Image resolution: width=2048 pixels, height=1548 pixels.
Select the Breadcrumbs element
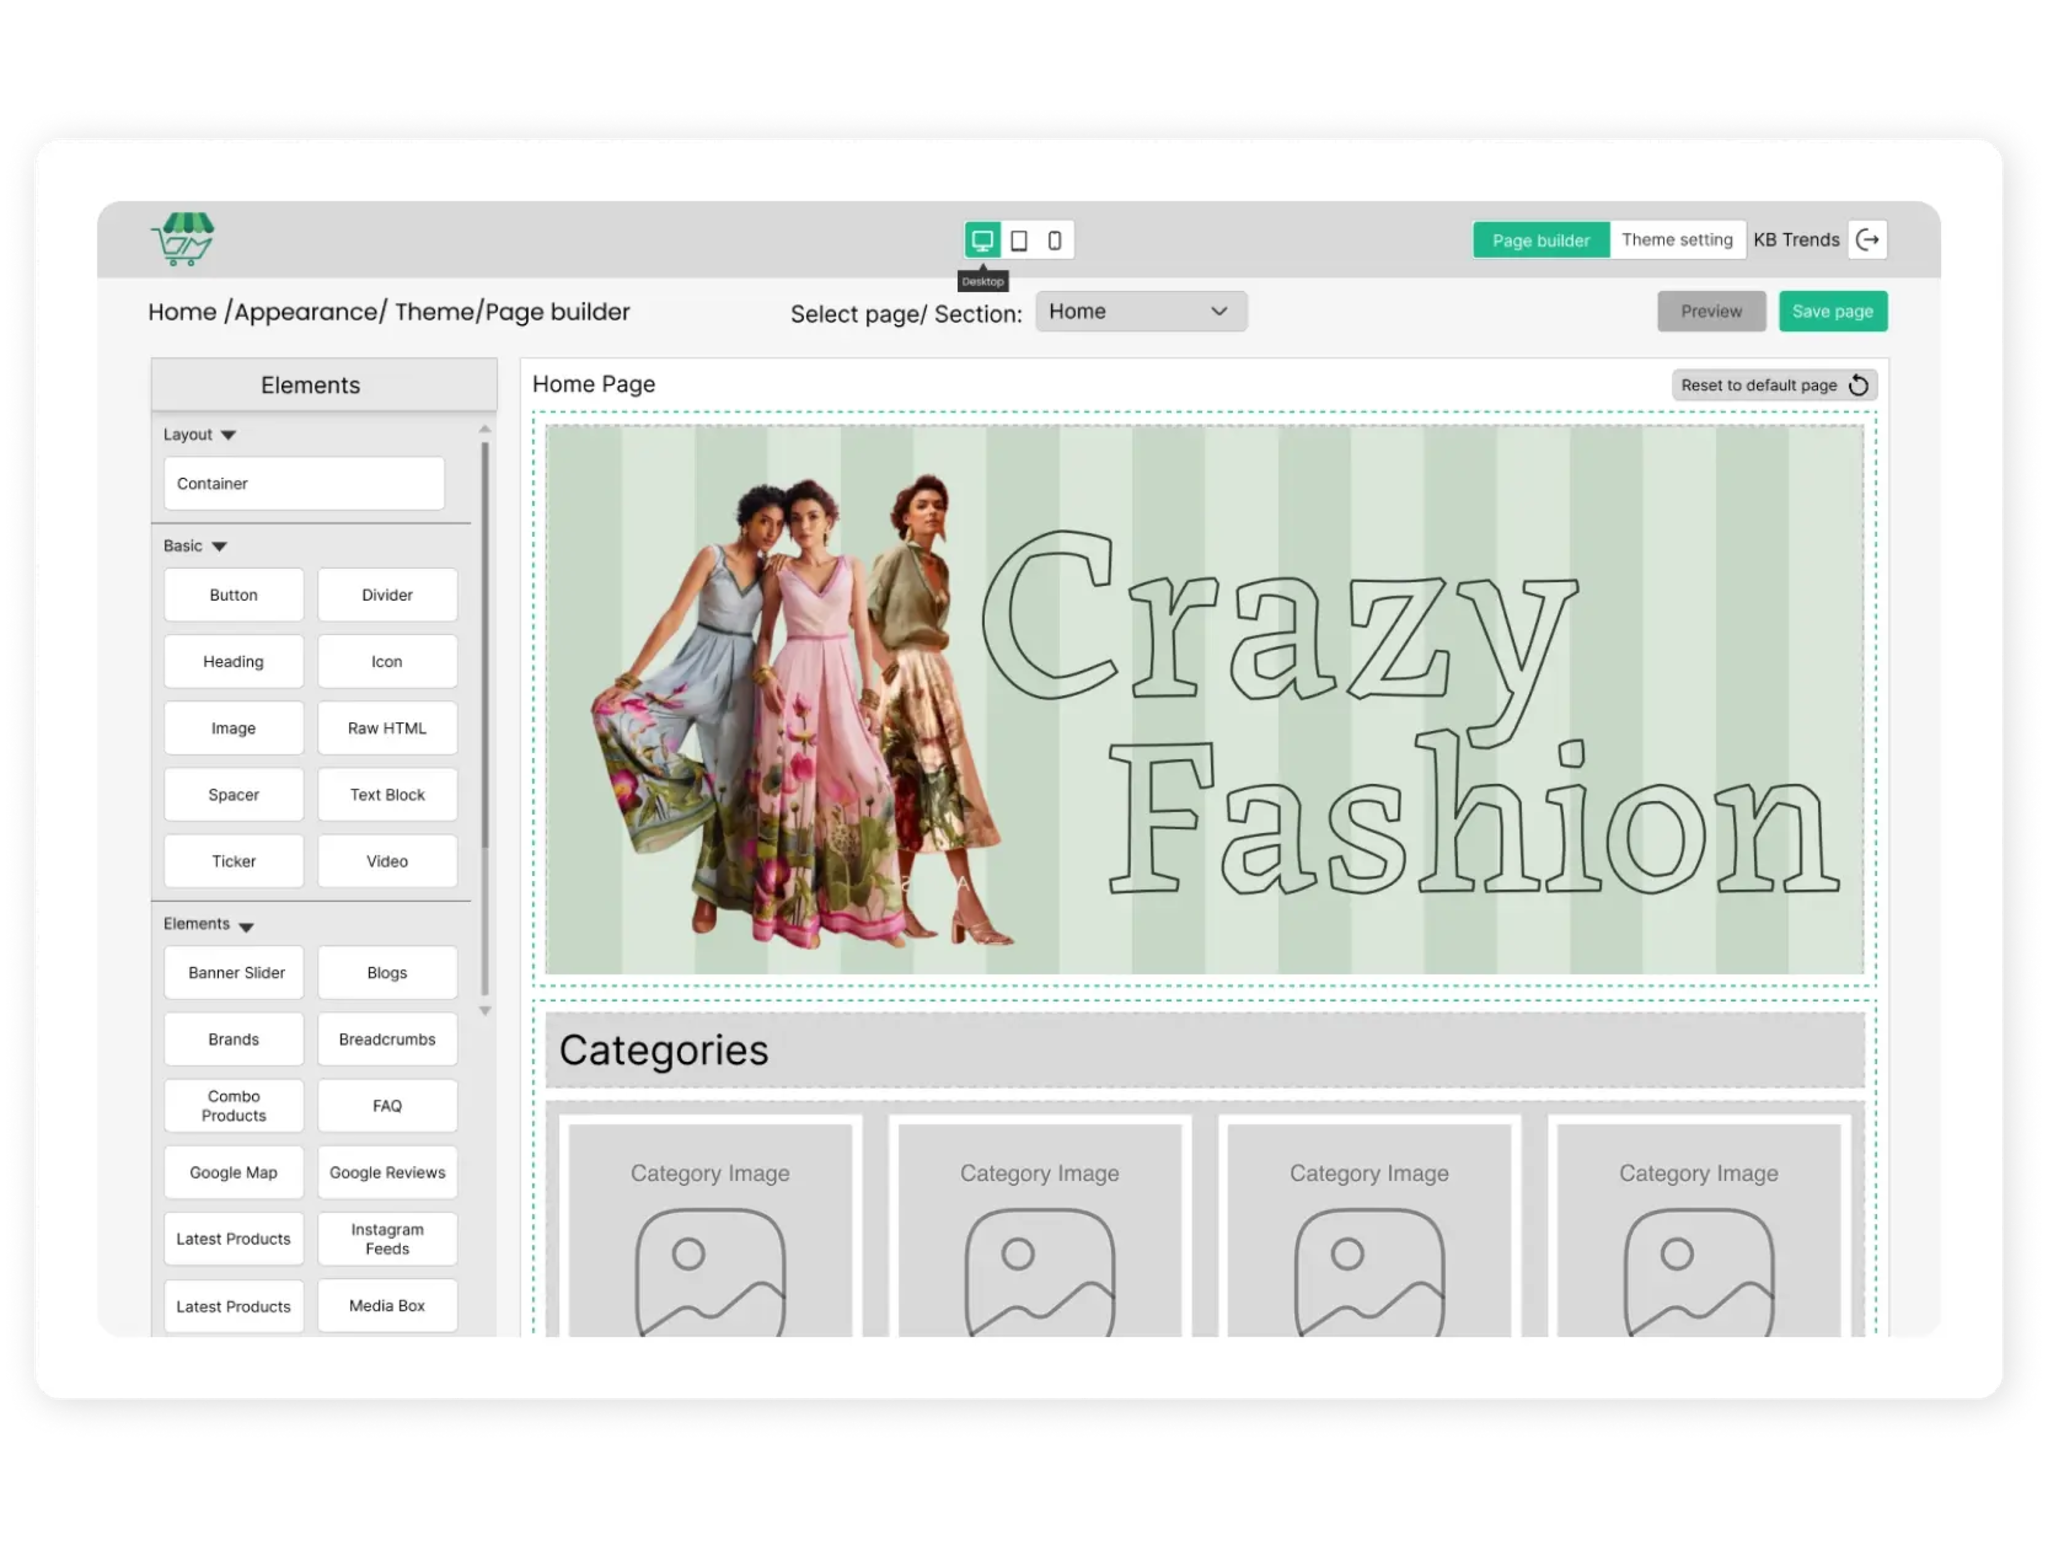tap(387, 1040)
